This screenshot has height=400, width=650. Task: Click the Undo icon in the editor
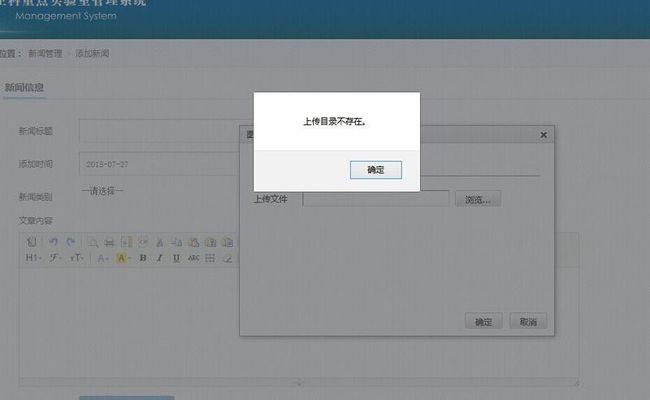53,242
